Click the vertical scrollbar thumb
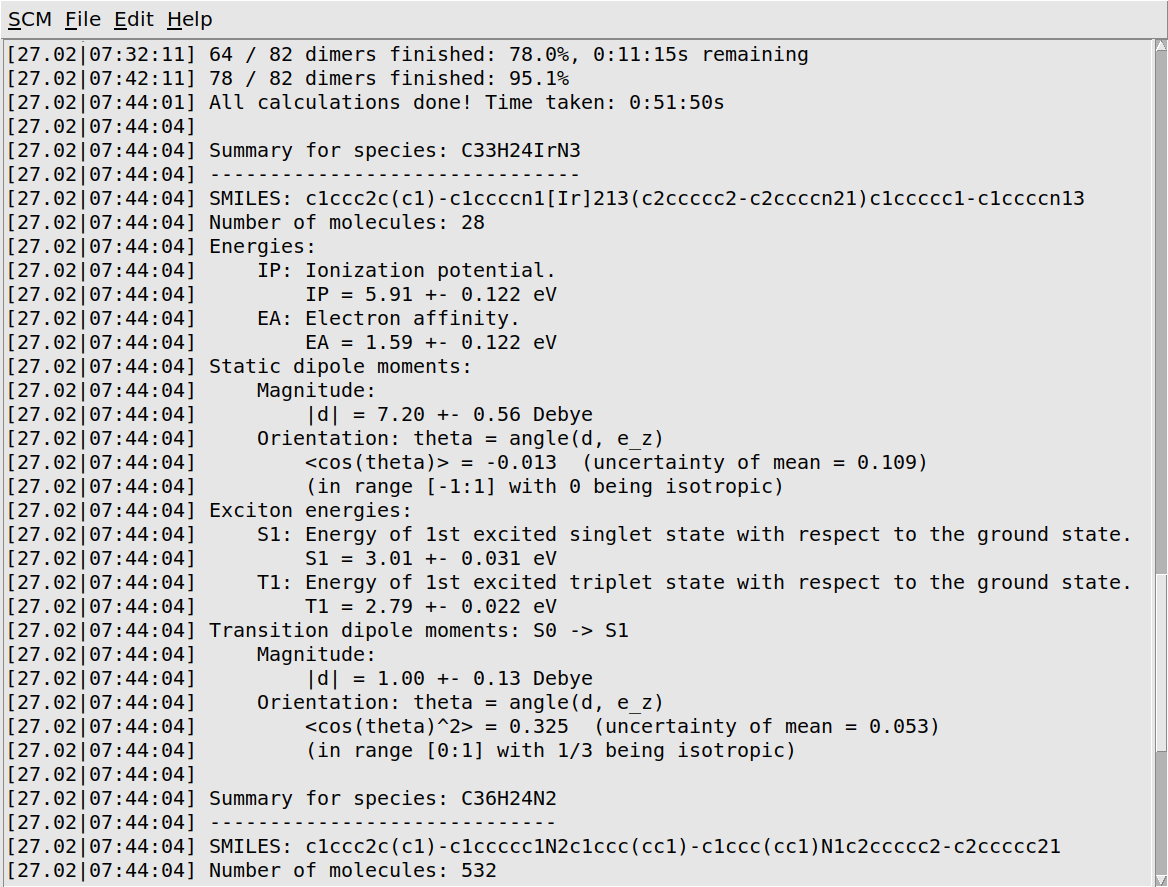The height and width of the screenshot is (887, 1168). point(1159,665)
